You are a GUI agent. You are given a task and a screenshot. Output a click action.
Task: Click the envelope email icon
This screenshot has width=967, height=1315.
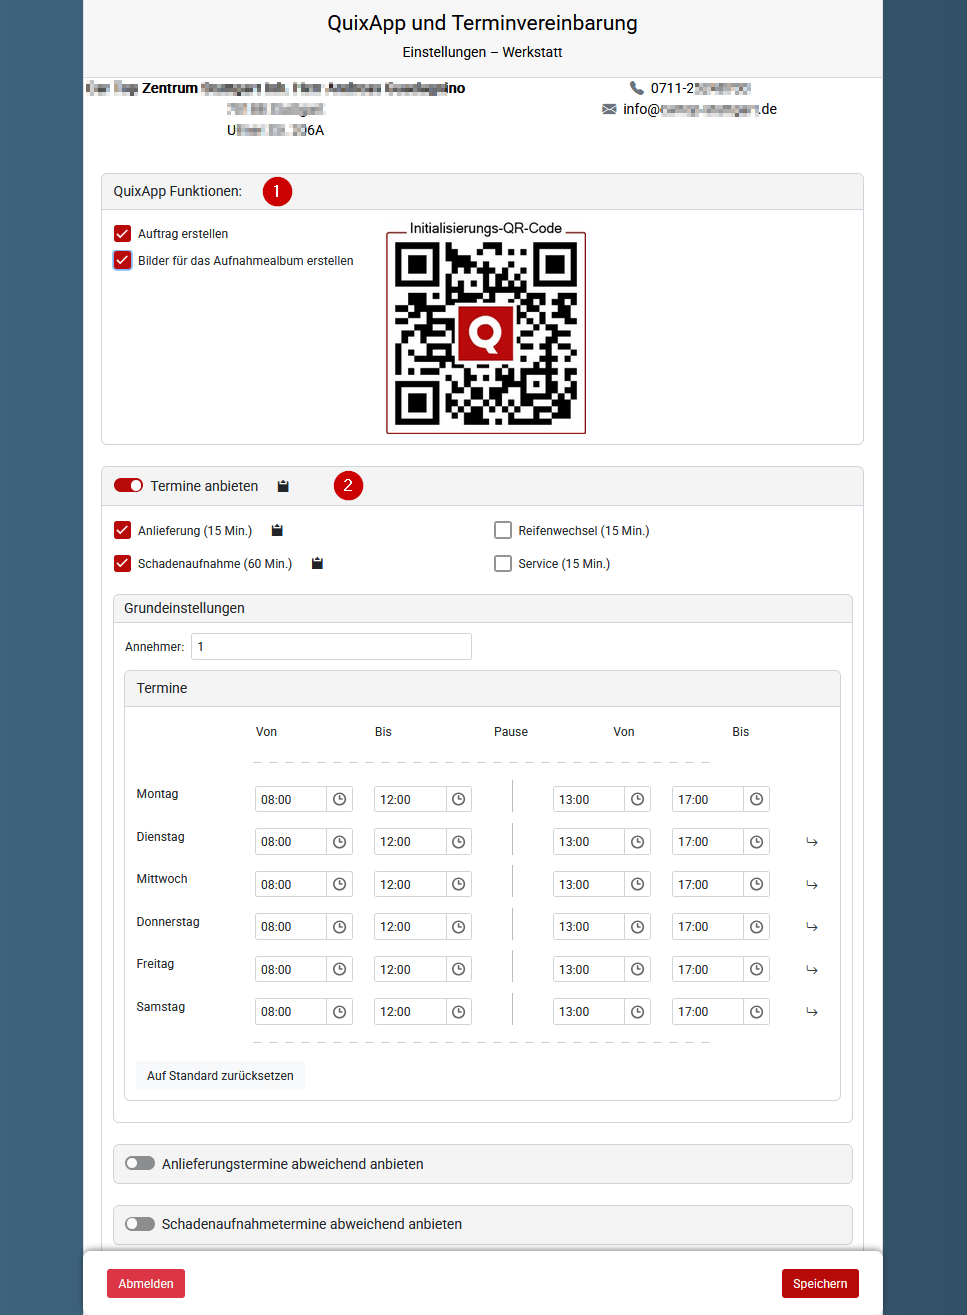(609, 109)
